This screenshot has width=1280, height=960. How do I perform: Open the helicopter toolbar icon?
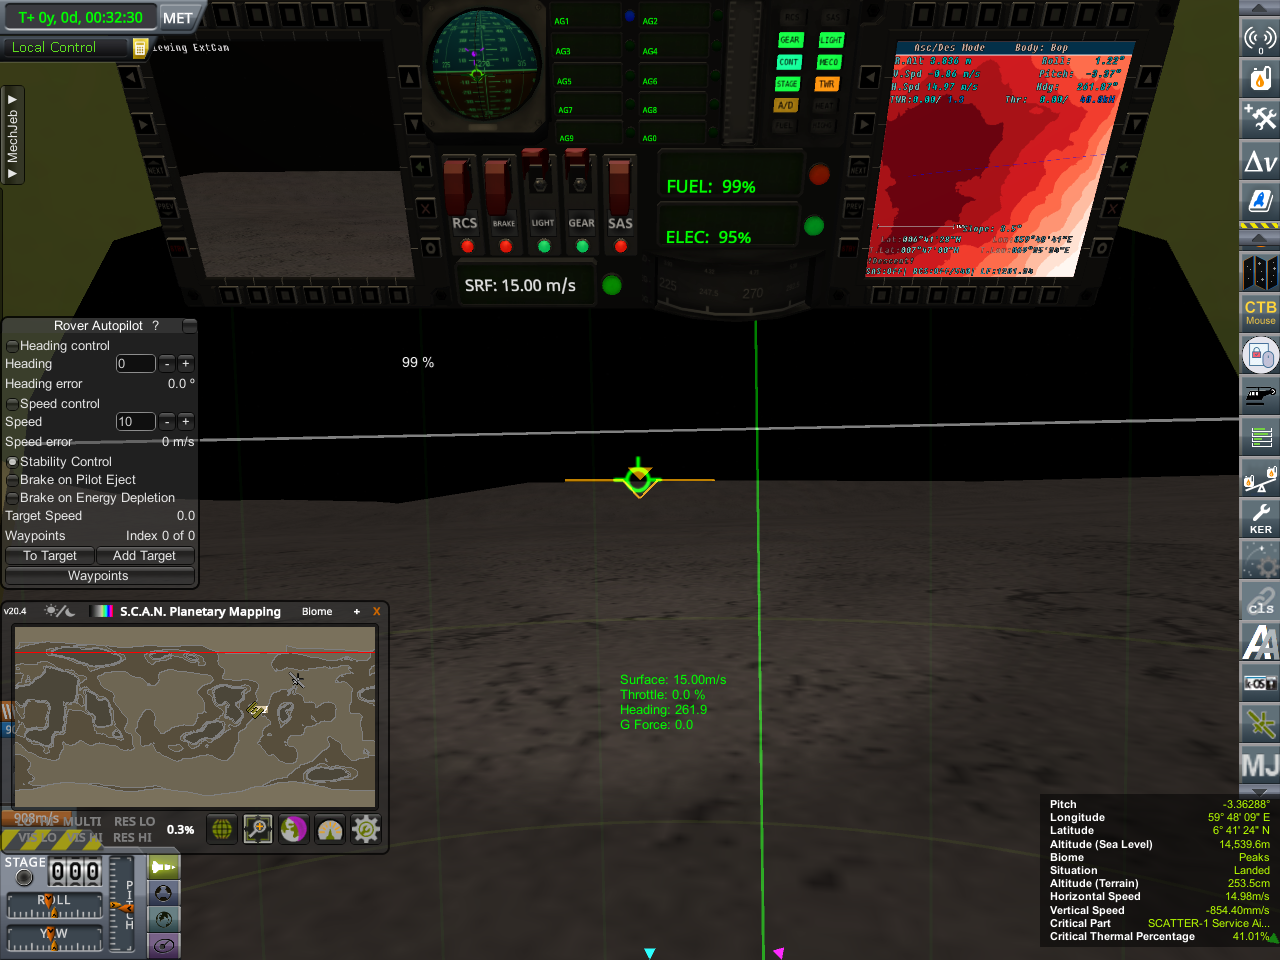pyautogui.click(x=1260, y=395)
